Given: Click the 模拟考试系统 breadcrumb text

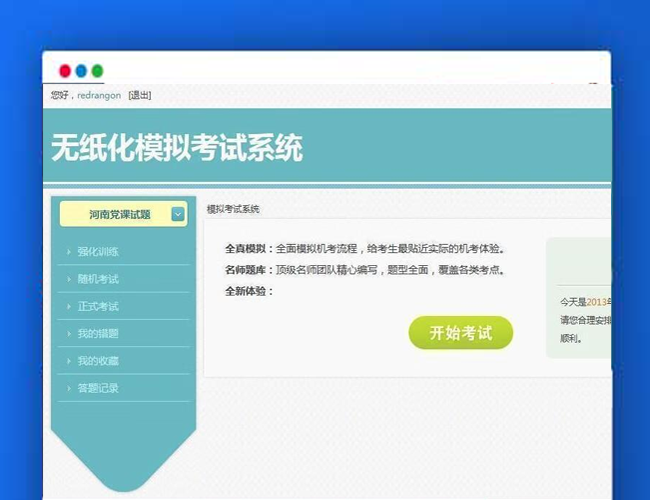Looking at the screenshot, I should 233,209.
